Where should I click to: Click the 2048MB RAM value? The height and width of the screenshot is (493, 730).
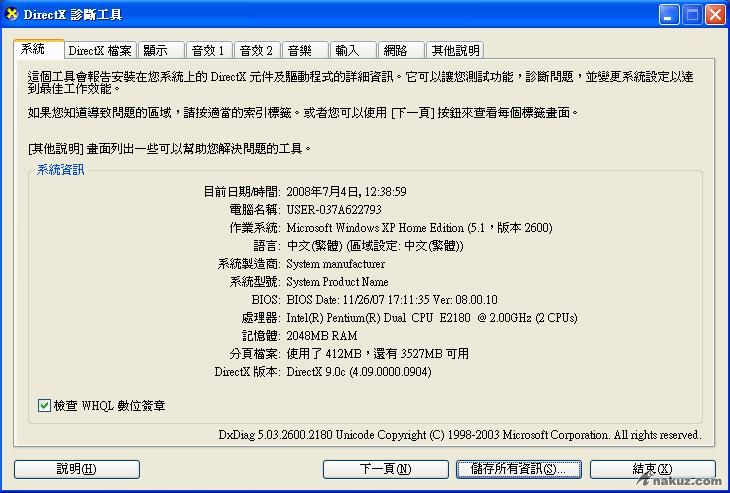[322, 336]
